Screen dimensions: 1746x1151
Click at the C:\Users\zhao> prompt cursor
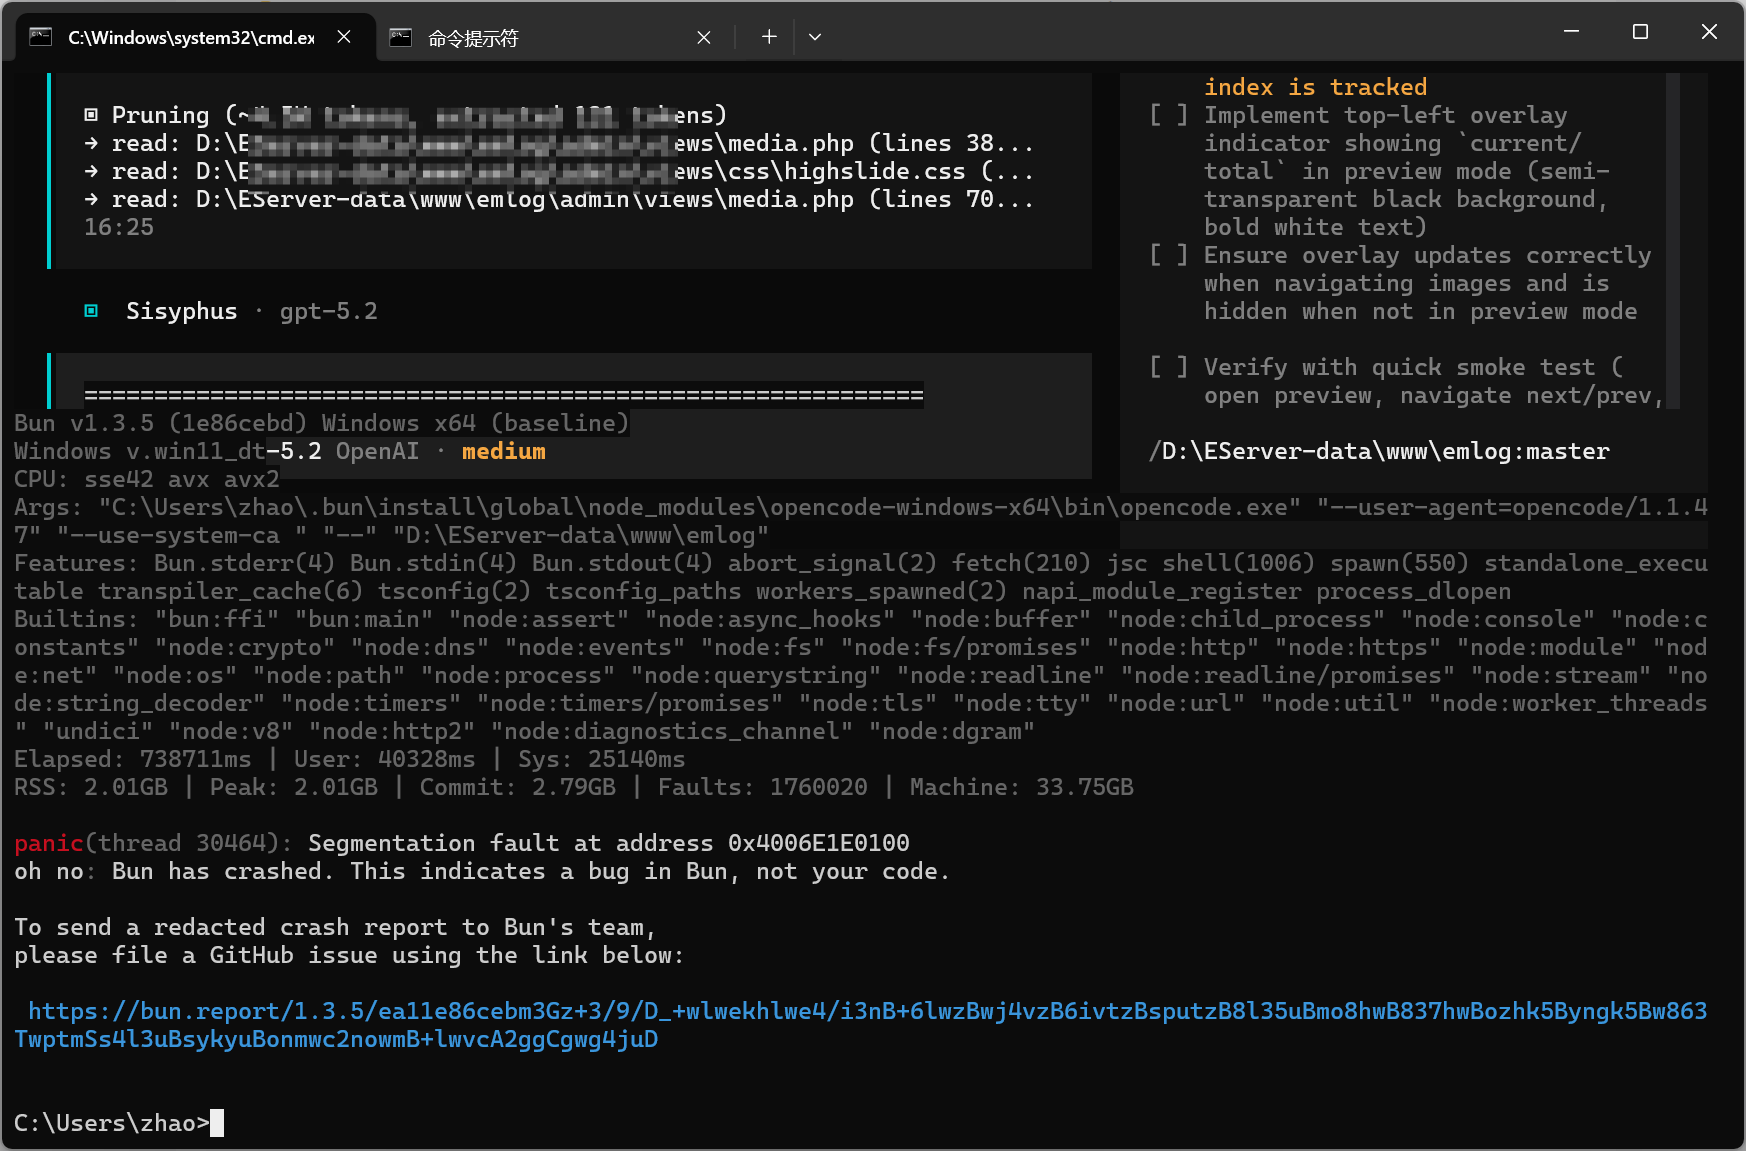(217, 1123)
